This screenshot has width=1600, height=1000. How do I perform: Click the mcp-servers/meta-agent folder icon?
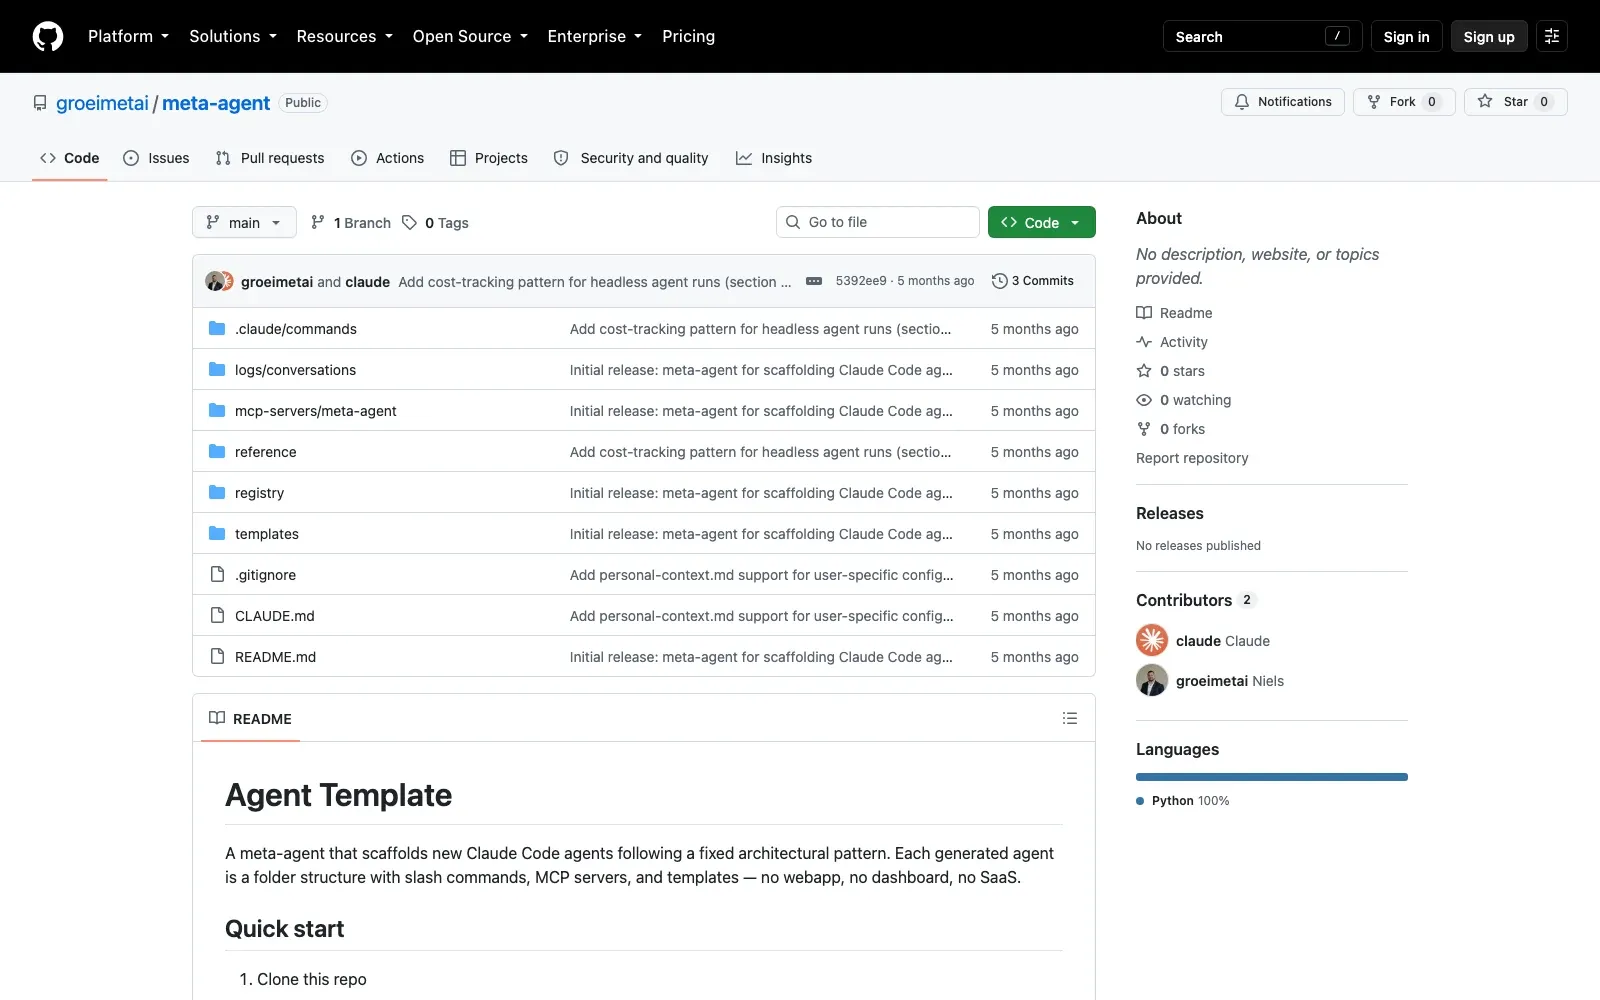[217, 410]
